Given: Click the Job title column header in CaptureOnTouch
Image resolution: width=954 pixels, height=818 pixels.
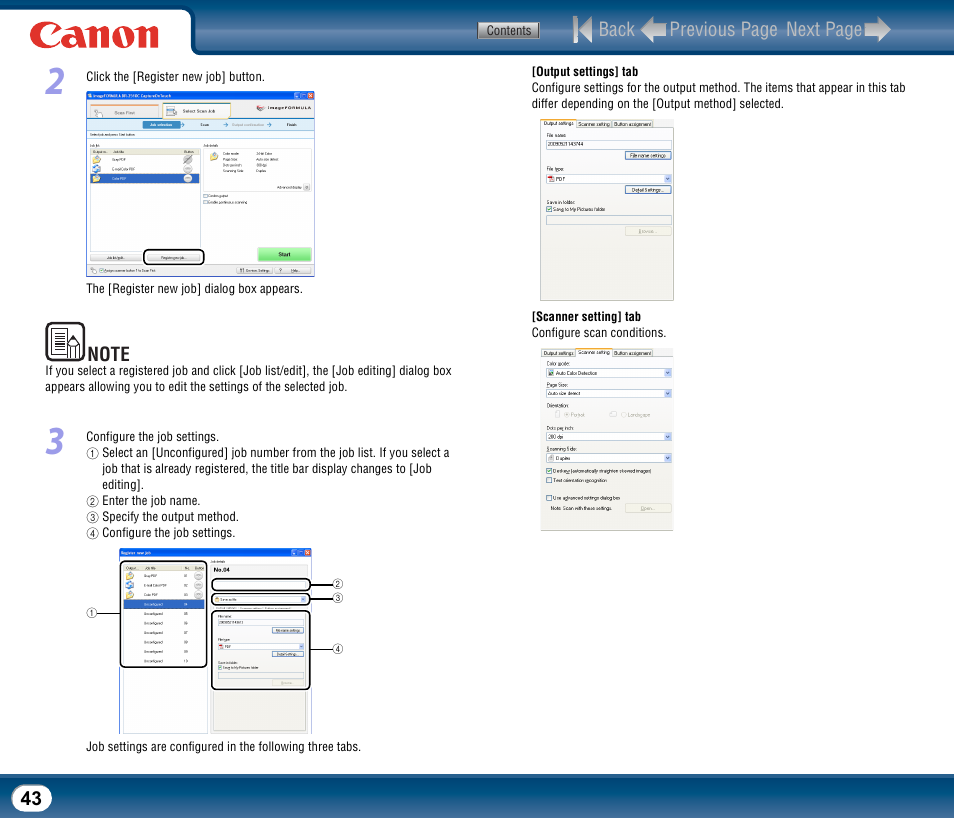Looking at the screenshot, I should coord(146,152).
